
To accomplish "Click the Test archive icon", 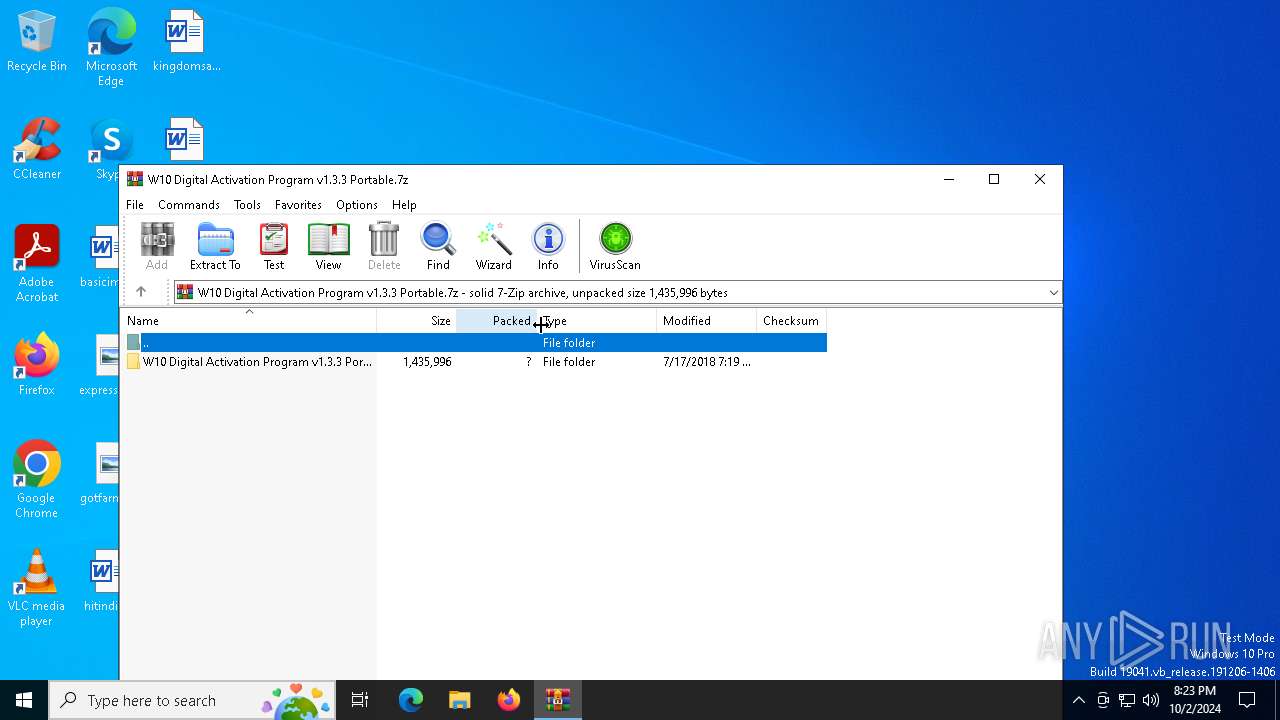I will 274,246.
